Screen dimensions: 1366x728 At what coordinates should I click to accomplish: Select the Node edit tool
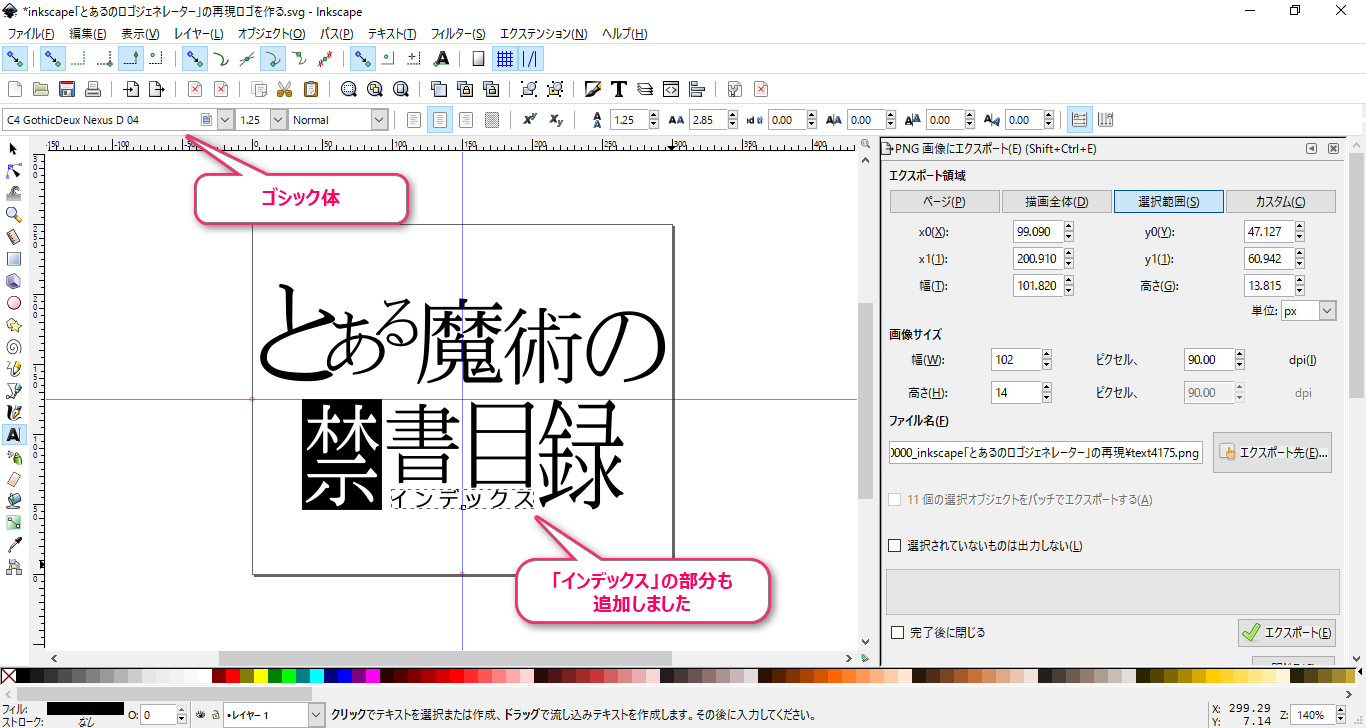pos(13,171)
